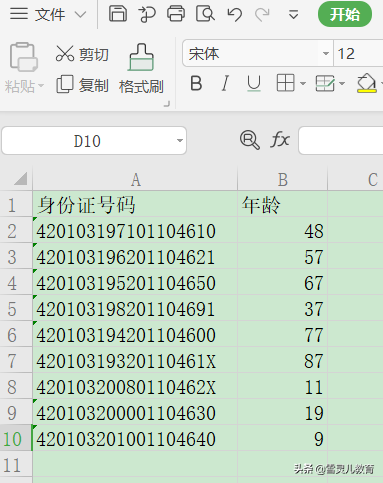Image resolution: width=383 pixels, height=483 pixels.
Task: Click the Redo arrow icon
Action: 262,15
